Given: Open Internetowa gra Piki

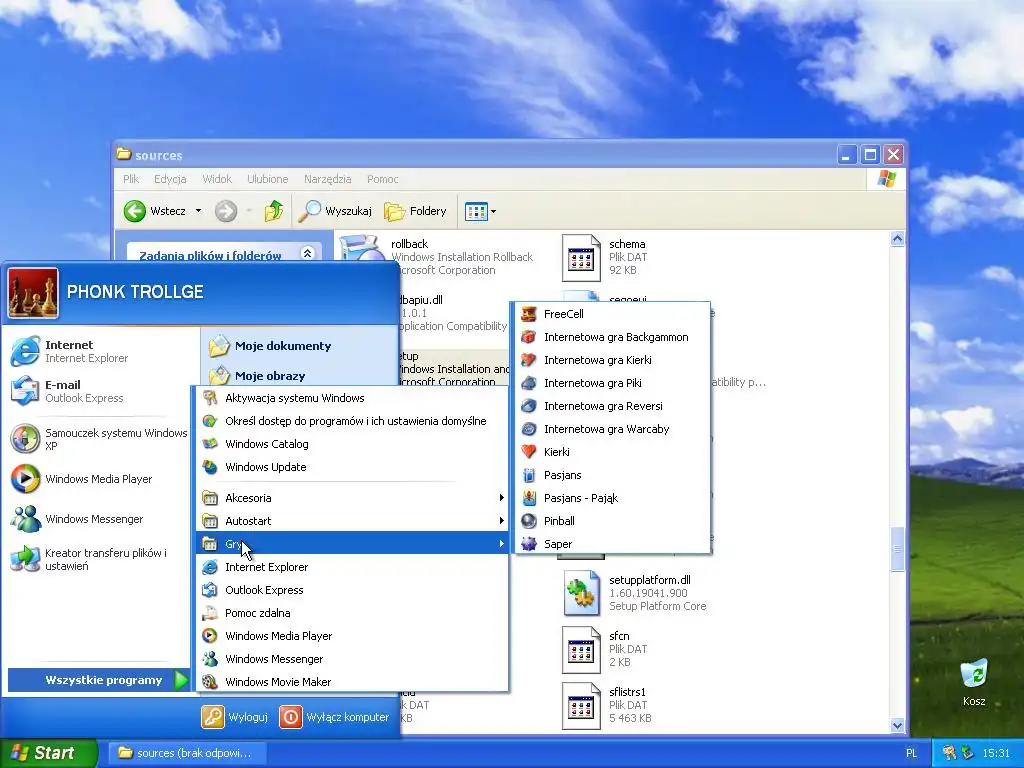Looking at the screenshot, I should click(613, 383).
